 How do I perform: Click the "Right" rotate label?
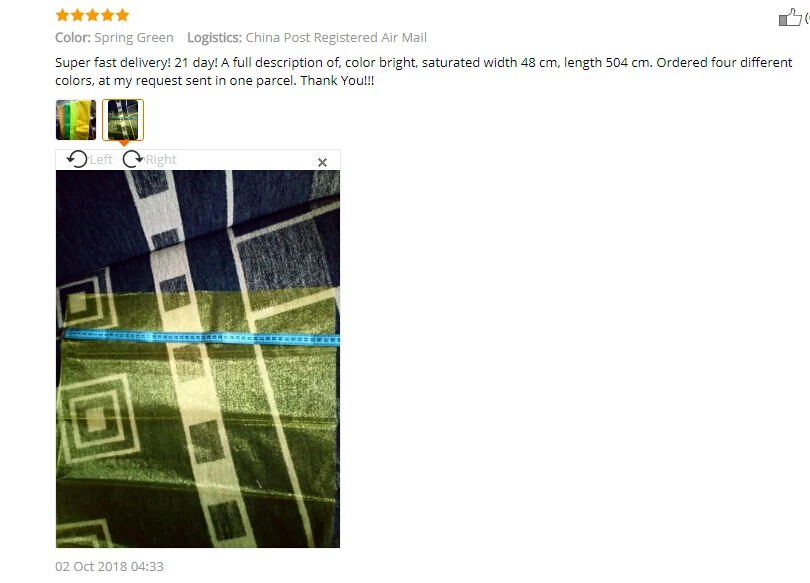coord(161,160)
